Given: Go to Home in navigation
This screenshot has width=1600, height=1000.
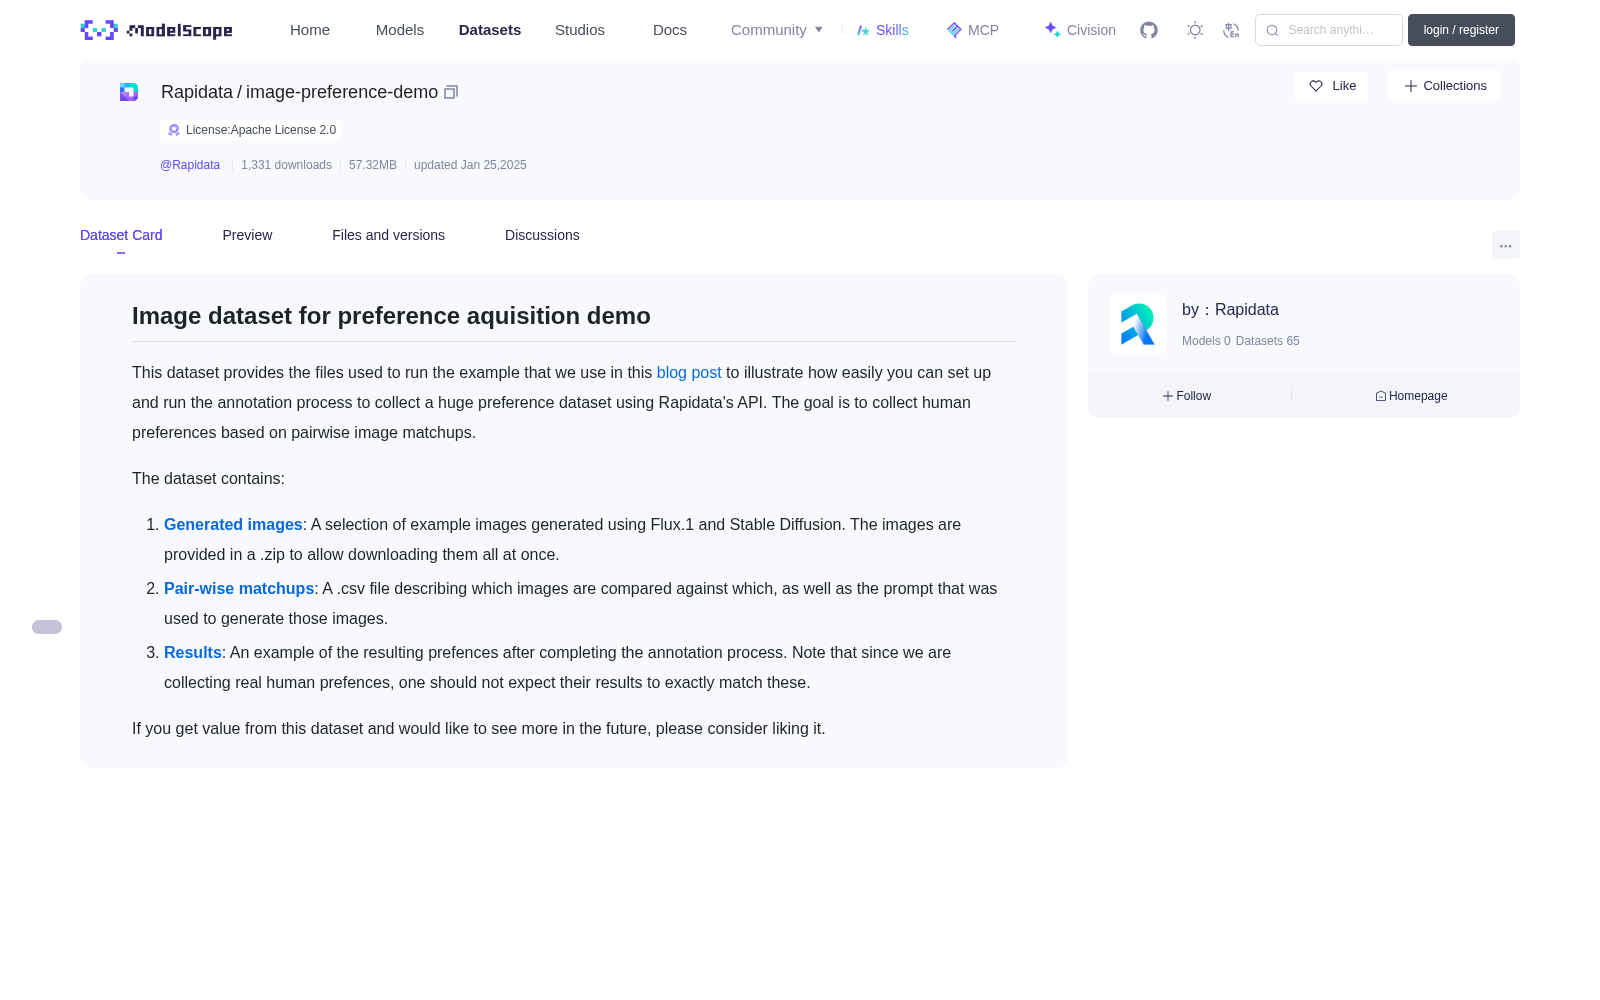Looking at the screenshot, I should point(310,30).
